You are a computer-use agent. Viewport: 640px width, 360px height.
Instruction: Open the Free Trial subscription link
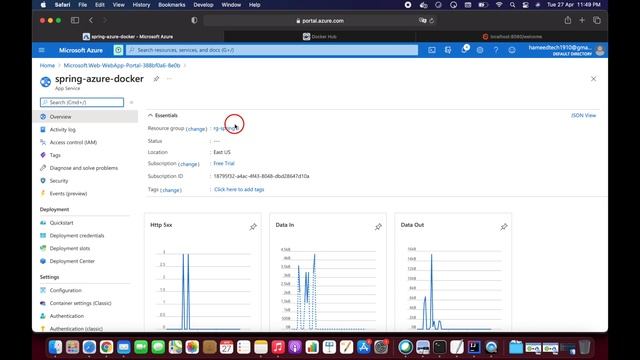(x=224, y=163)
